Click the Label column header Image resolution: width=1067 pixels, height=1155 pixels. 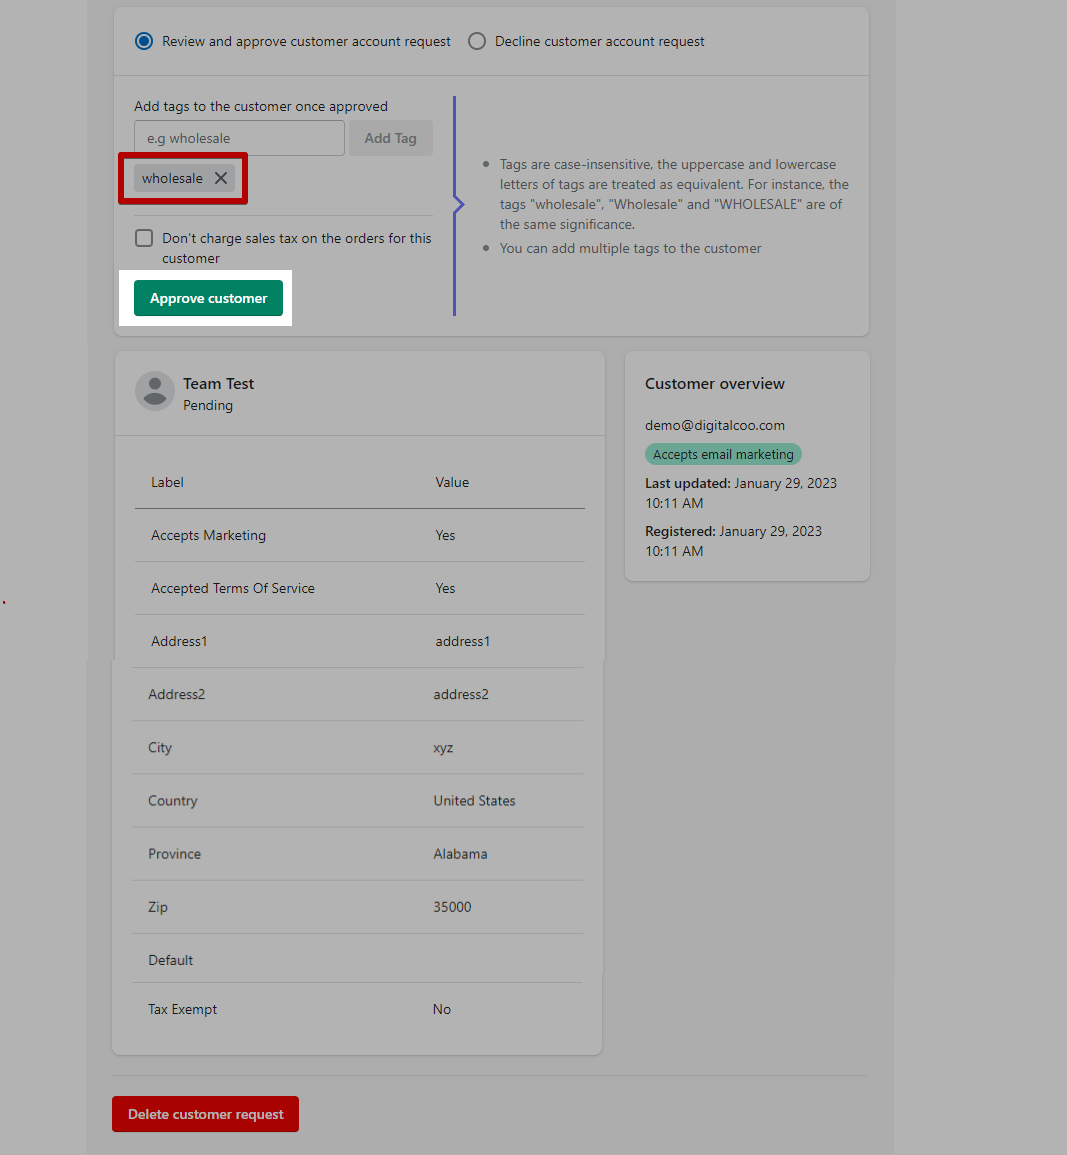point(167,482)
